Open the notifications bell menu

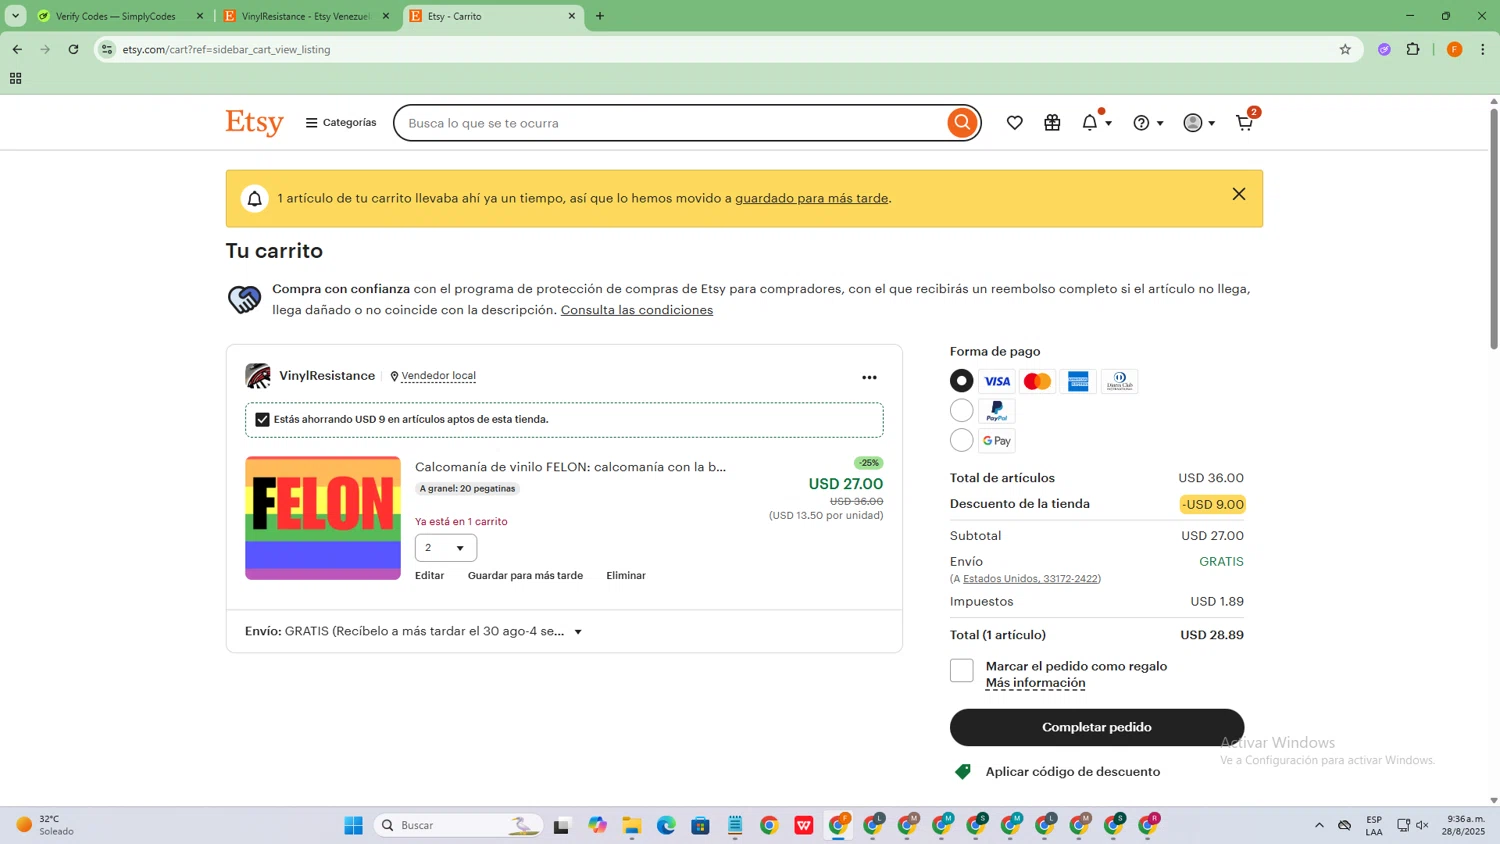(x=1096, y=122)
